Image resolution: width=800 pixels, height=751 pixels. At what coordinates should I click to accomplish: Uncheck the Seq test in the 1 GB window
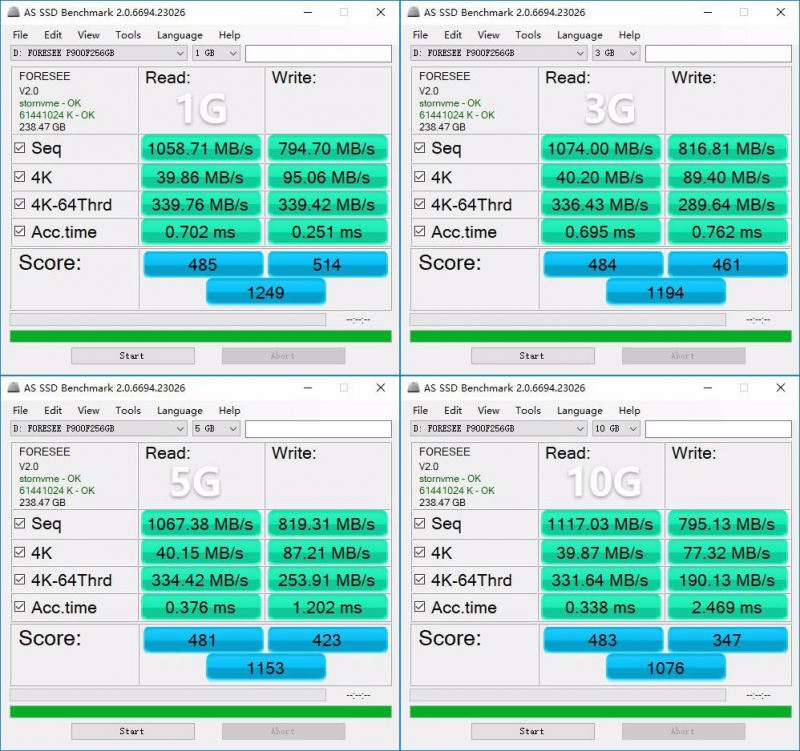pyautogui.click(x=20, y=149)
